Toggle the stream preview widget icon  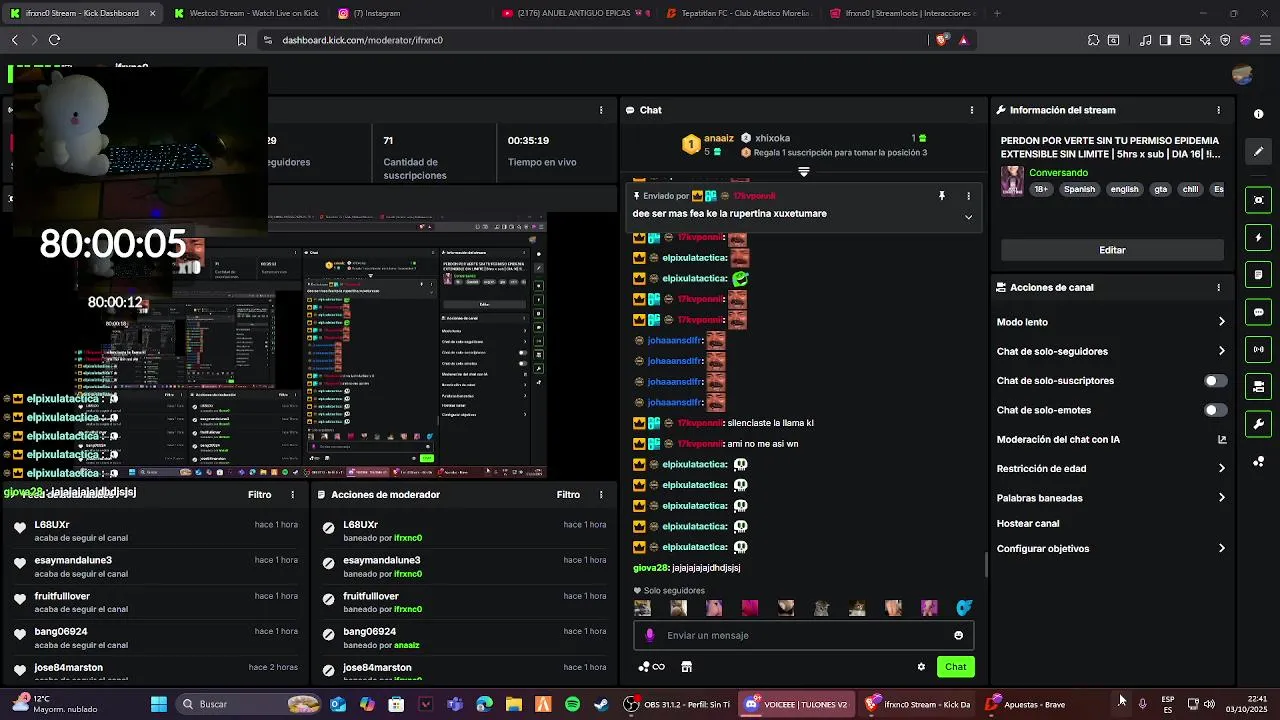point(1259,200)
